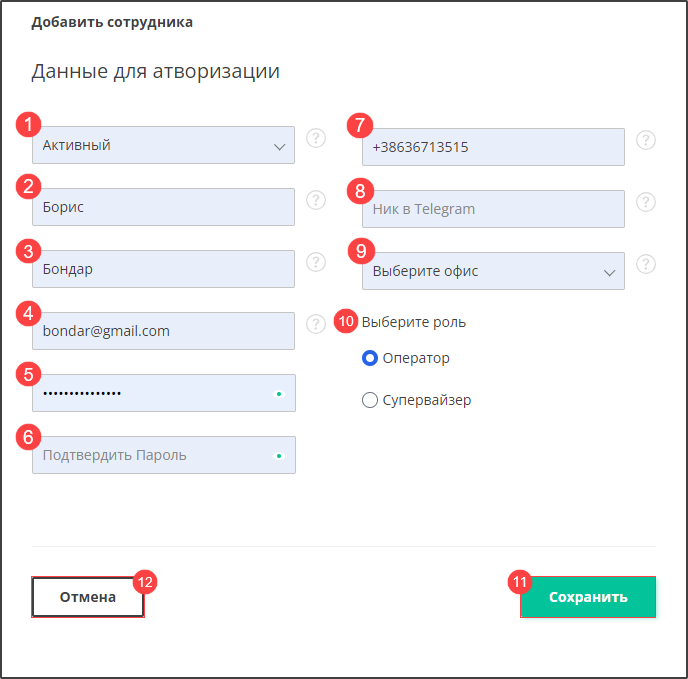Focus the Ник в Telegram input field
Image resolution: width=688 pixels, height=679 pixels.
[493, 209]
